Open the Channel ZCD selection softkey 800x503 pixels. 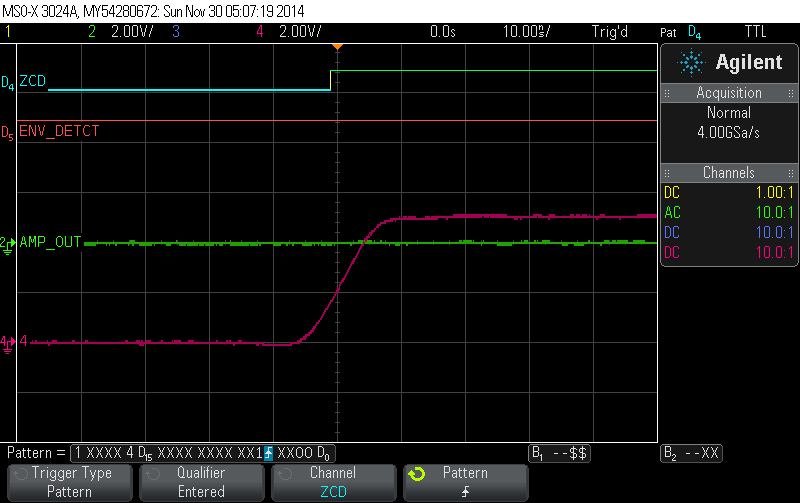click(x=332, y=482)
